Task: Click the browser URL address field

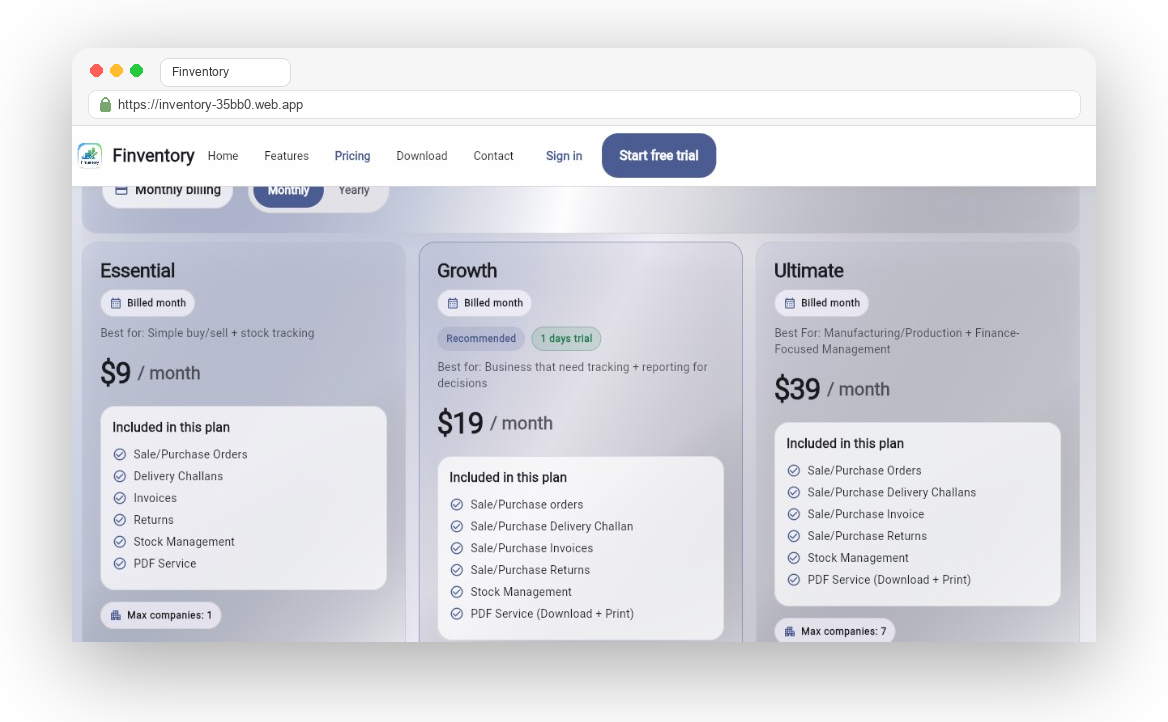Action: pos(584,104)
